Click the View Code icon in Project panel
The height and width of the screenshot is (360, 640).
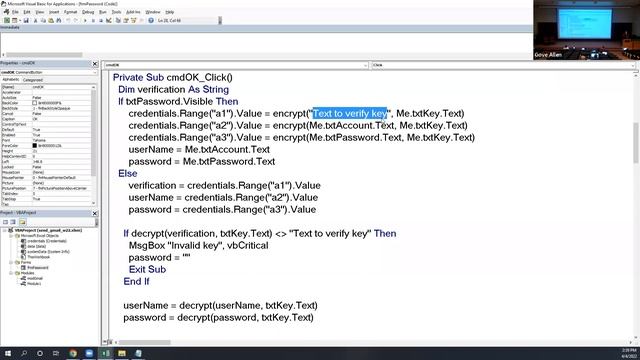[5, 222]
